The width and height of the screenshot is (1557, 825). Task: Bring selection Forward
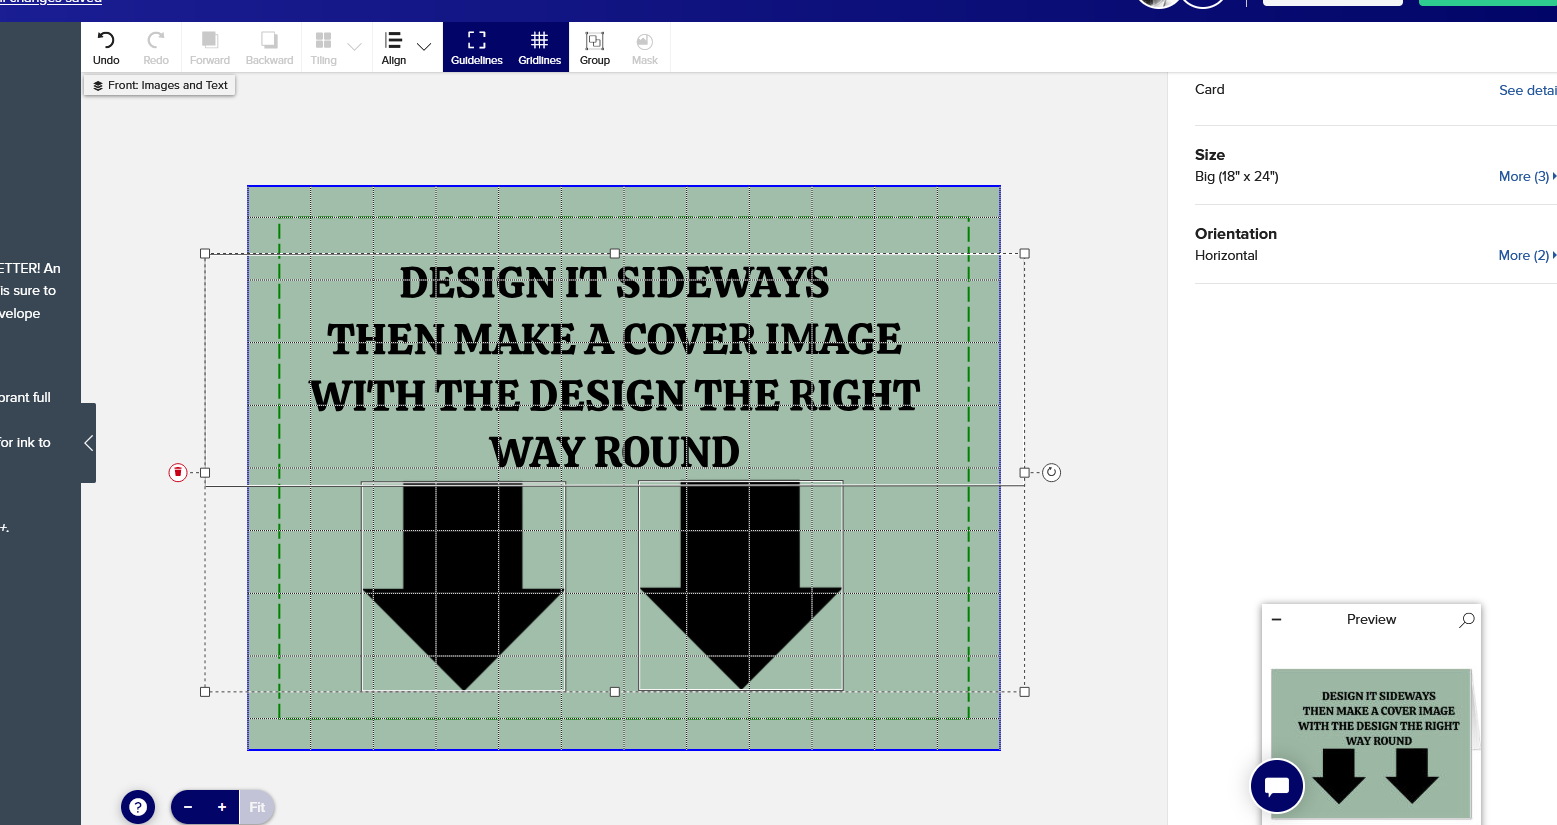pyautogui.click(x=210, y=48)
